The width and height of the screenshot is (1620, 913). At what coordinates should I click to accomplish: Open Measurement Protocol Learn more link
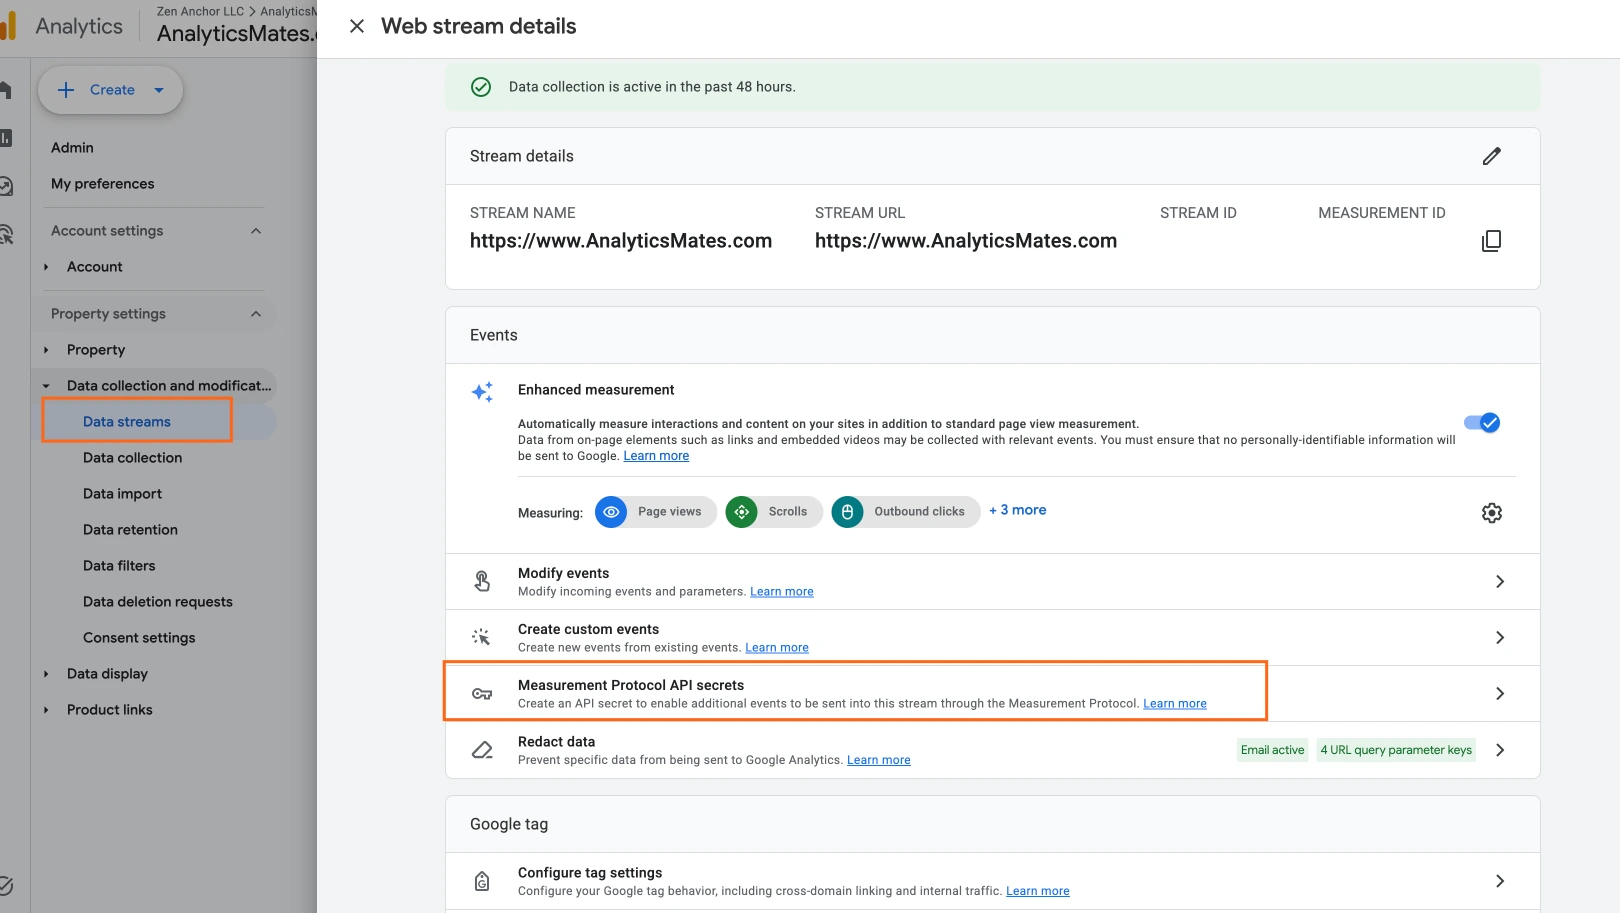(1175, 704)
